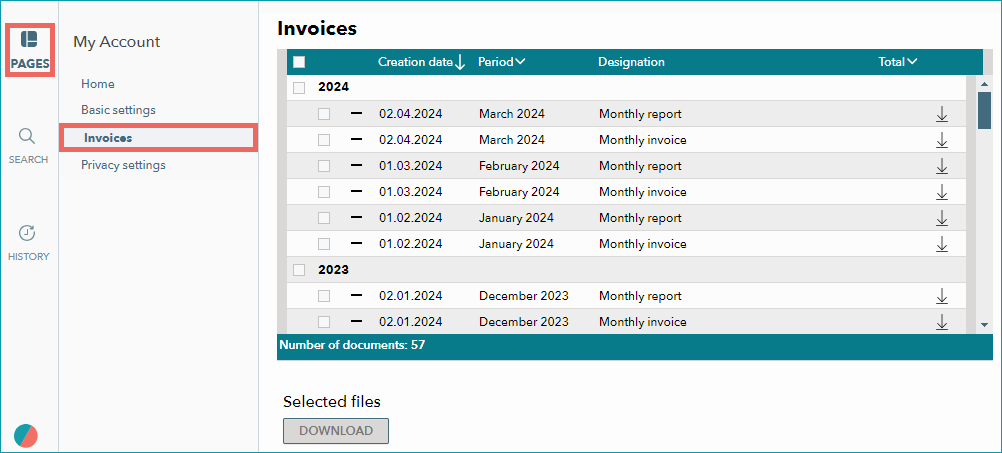
Task: Check the February 2024 Monthly invoice row
Action: (x=324, y=192)
